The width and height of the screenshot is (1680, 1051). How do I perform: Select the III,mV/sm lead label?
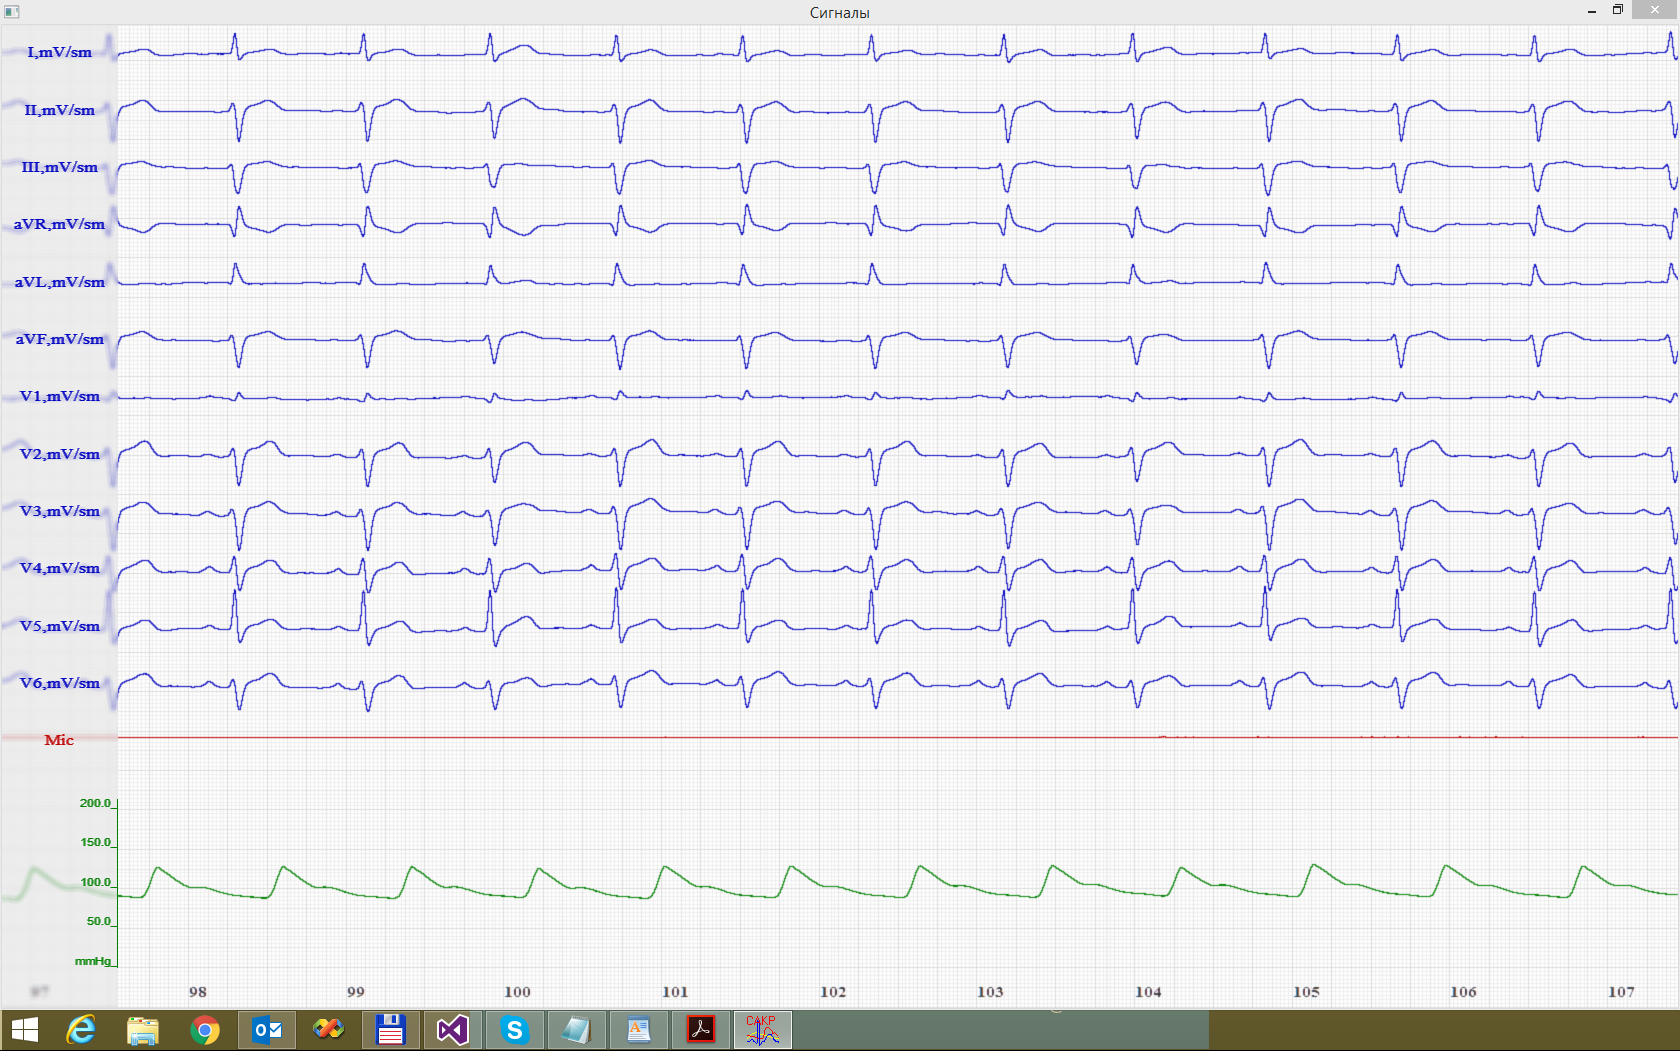click(59, 167)
